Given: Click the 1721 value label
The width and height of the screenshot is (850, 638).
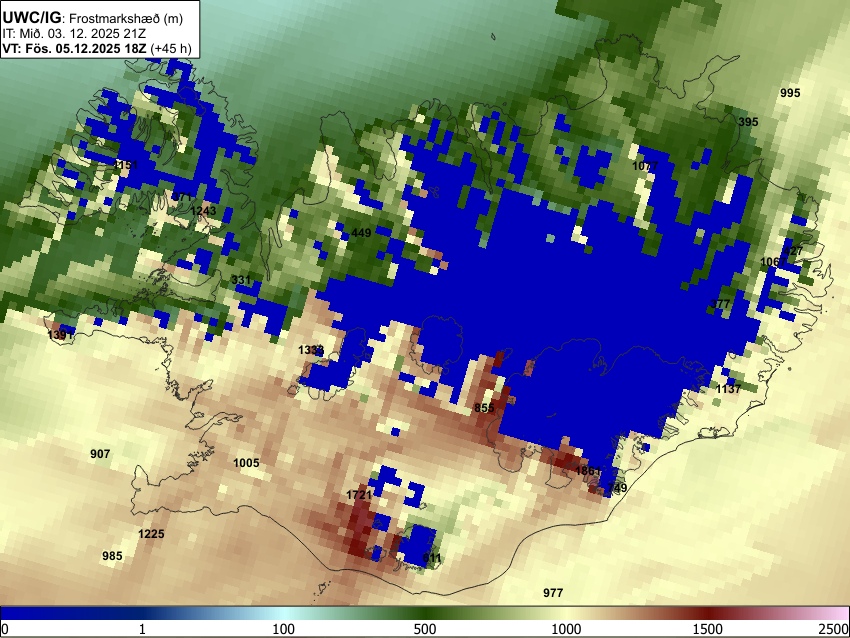Looking at the screenshot, I should [x=359, y=494].
